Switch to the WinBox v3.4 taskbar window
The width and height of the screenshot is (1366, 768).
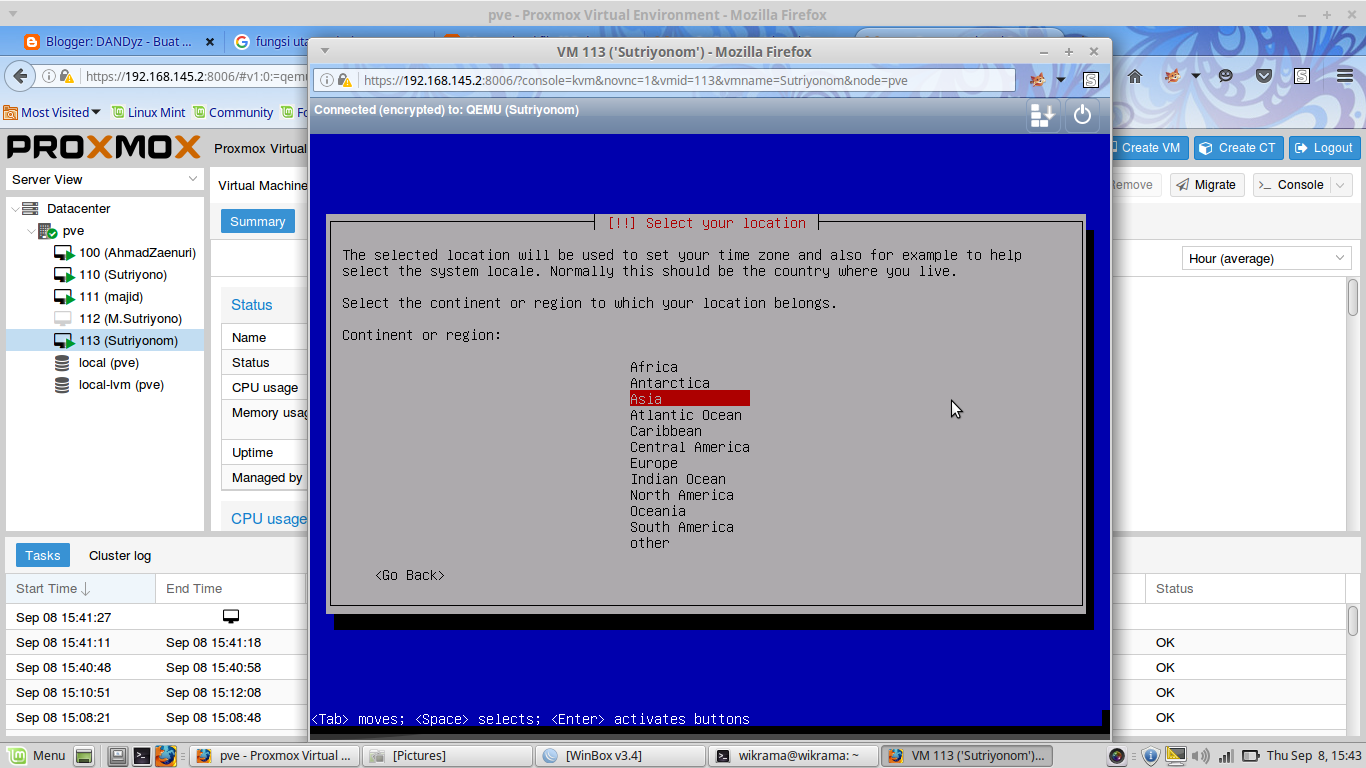click(620, 756)
